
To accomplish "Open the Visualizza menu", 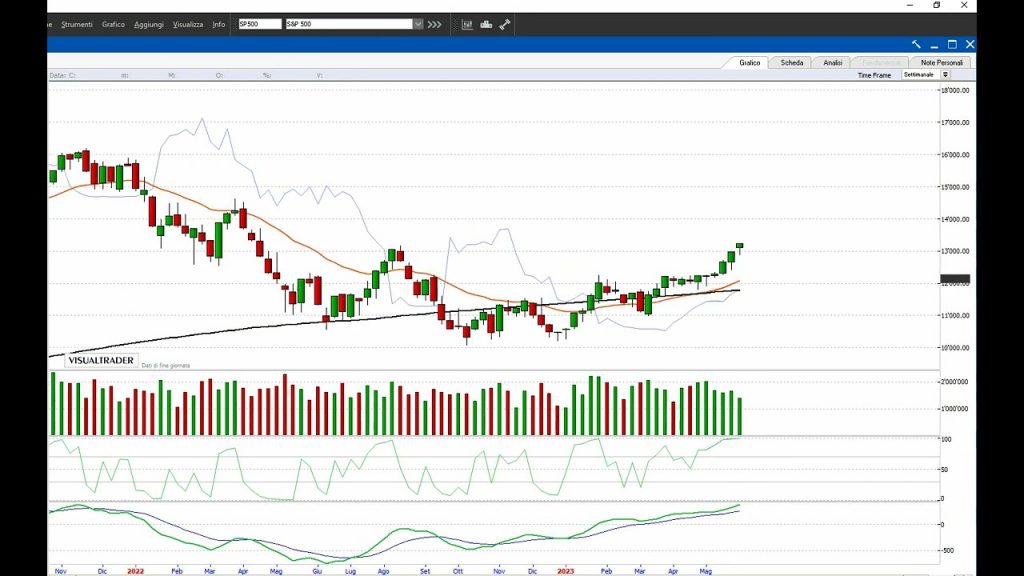I will click(187, 24).
